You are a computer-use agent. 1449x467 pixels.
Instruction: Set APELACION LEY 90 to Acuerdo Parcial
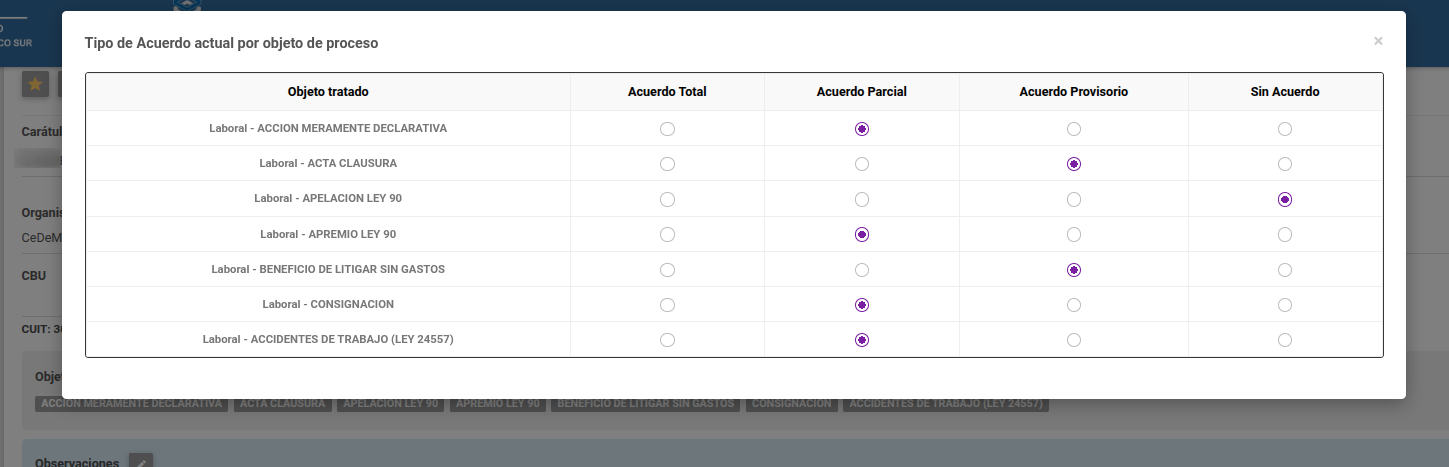[862, 199]
